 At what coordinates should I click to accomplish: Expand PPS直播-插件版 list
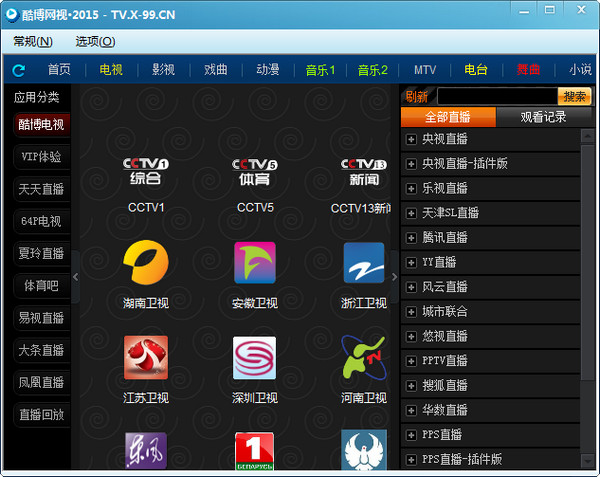[x=411, y=459]
